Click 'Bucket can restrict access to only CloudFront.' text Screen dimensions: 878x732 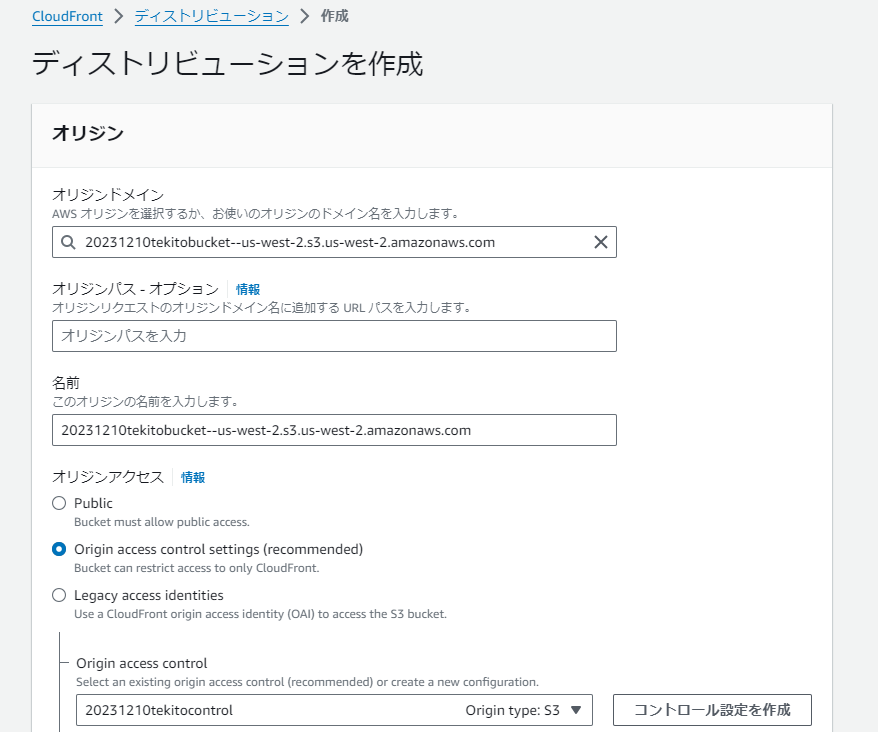coord(197,568)
